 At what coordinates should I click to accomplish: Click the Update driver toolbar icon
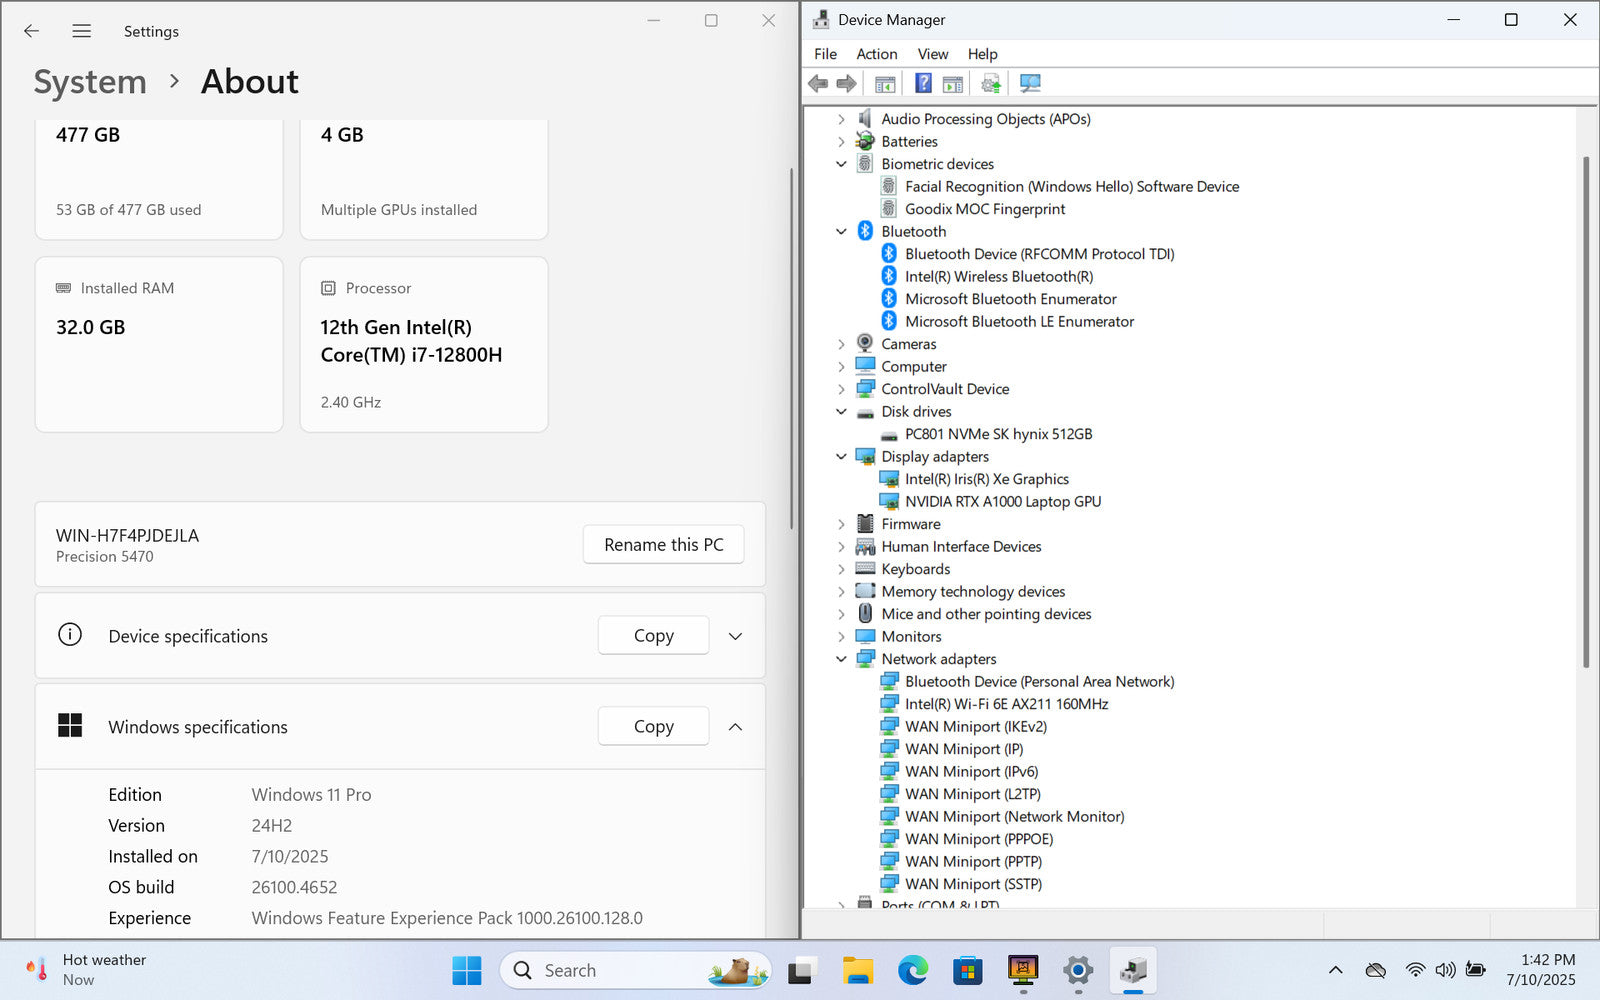click(991, 83)
